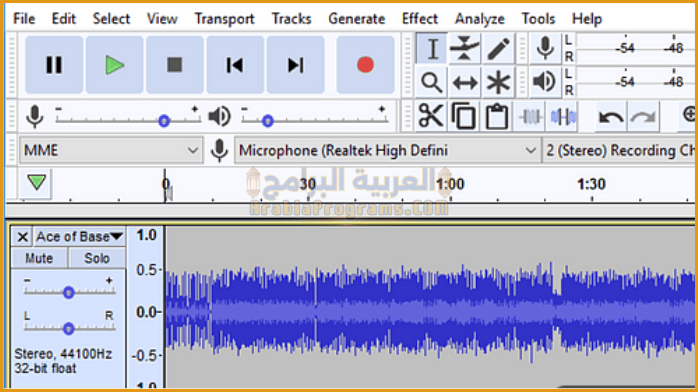Viewport: 698px width, 392px height.
Task: Open the Microphone recording device dropdown
Action: tap(387, 150)
